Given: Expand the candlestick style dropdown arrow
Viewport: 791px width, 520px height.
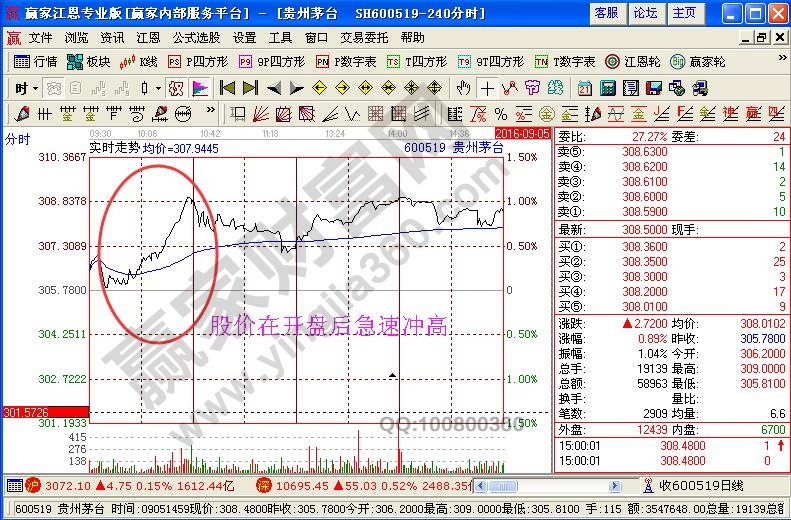Looking at the screenshot, I should point(158,88).
